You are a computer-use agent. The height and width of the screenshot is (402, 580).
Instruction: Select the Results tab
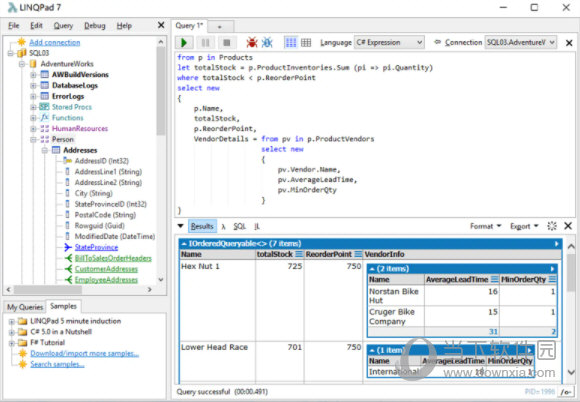click(202, 226)
